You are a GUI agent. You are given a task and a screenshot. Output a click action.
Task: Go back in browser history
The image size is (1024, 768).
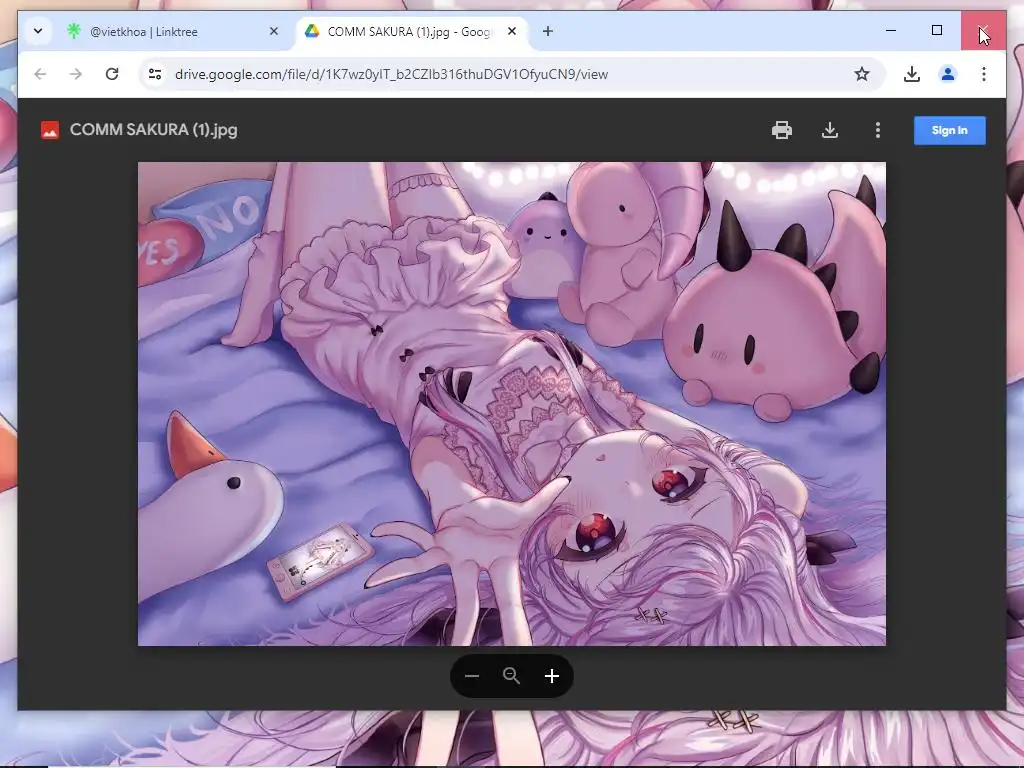point(40,74)
